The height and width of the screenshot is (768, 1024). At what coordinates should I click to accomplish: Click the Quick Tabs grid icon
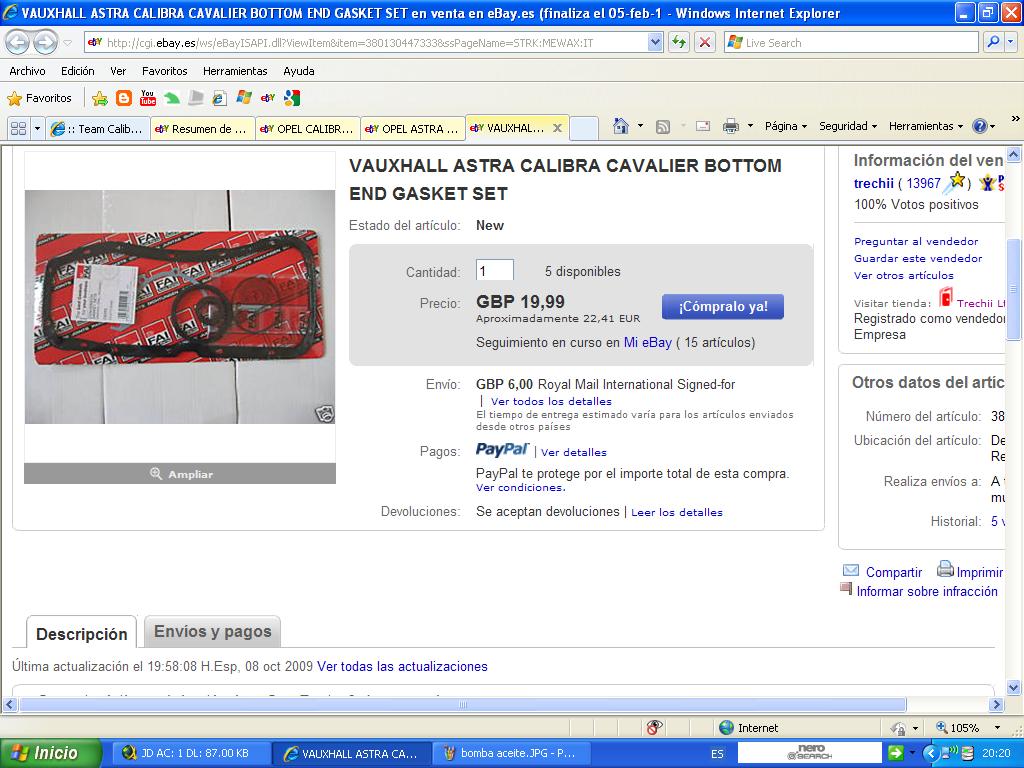click(x=18, y=129)
